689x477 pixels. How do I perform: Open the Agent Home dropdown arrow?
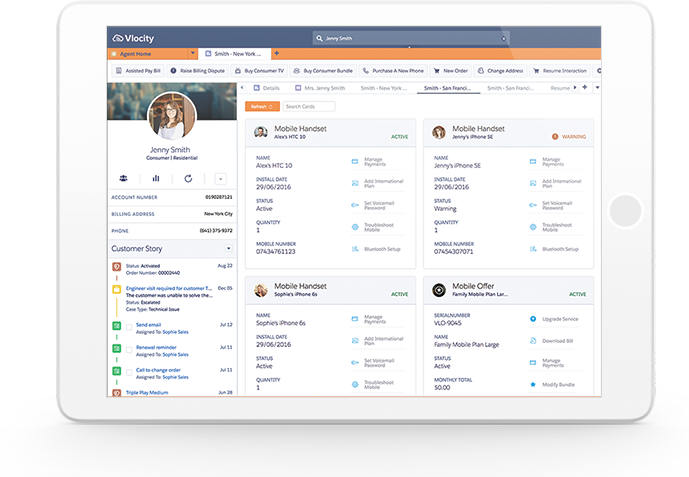click(x=192, y=53)
